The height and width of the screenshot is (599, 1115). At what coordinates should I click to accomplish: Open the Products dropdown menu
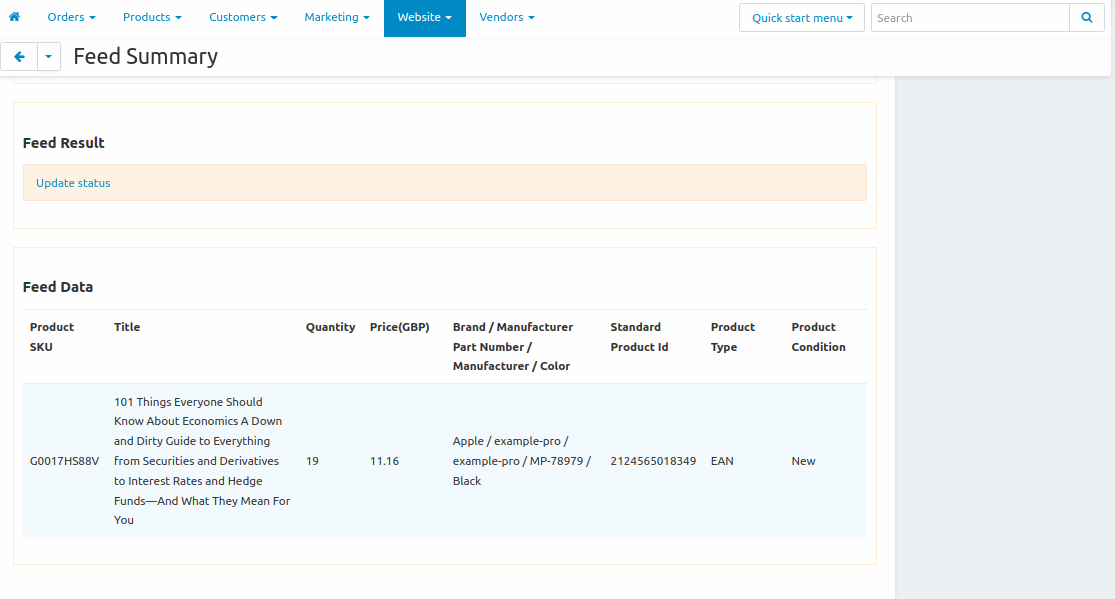[x=152, y=17]
